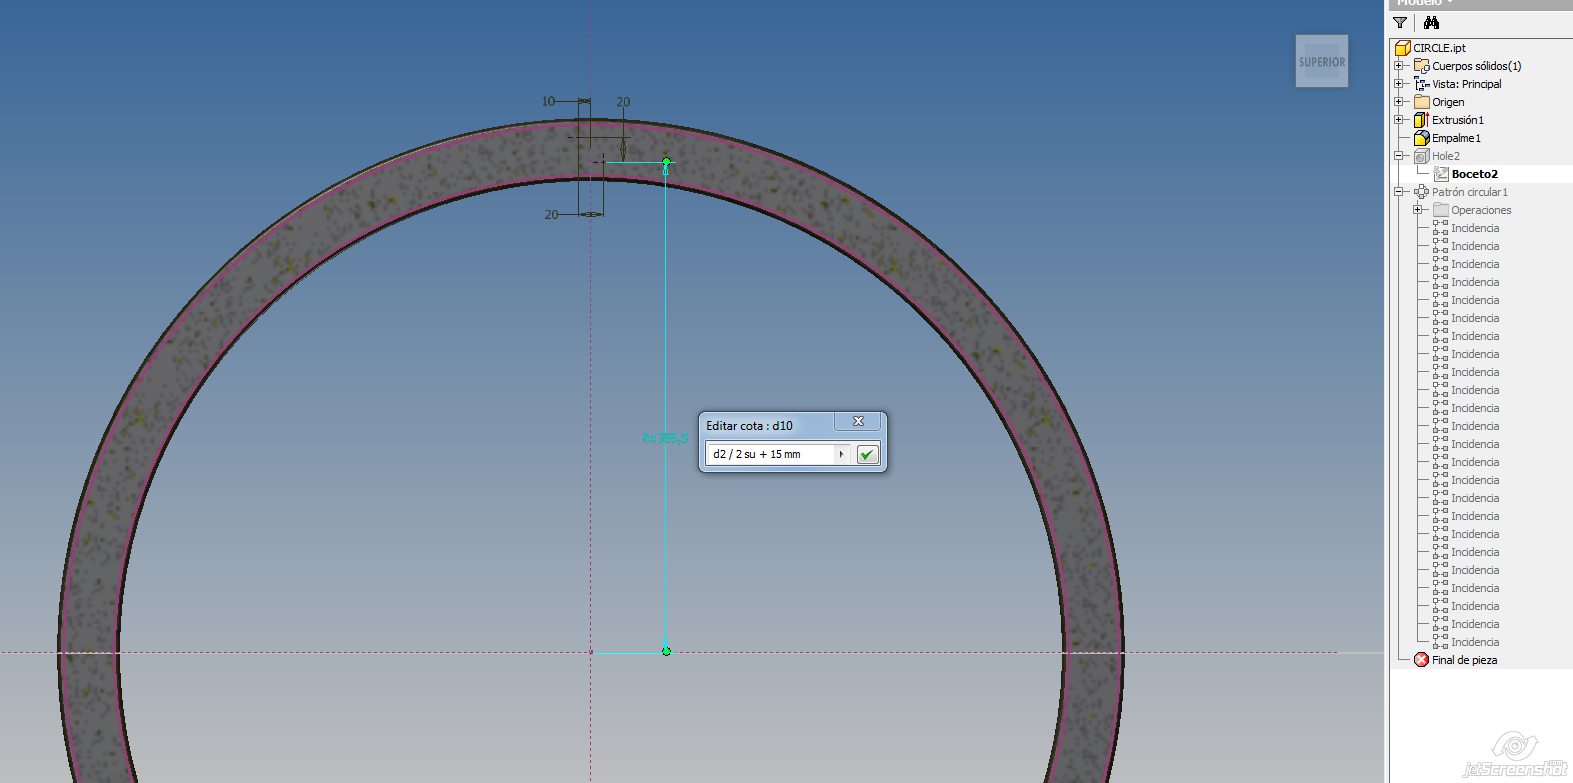Select the Origen label in browser
The width and height of the screenshot is (1573, 783).
(1448, 102)
